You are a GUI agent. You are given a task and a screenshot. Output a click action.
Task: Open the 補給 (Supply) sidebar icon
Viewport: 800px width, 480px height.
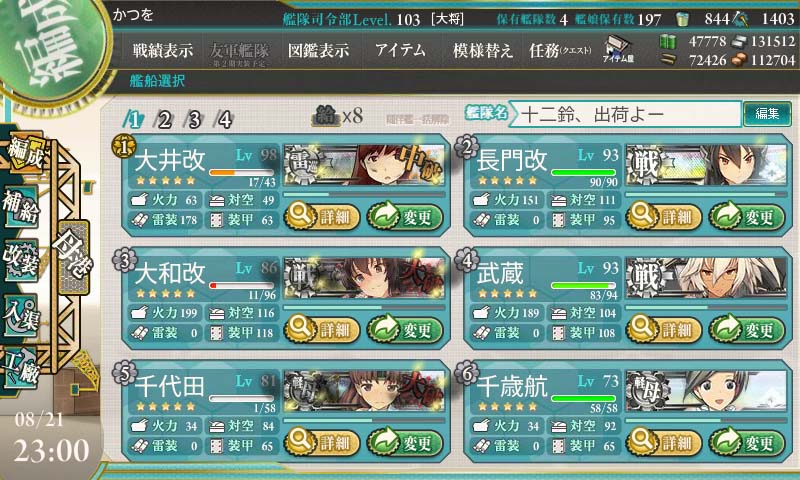tap(20, 208)
